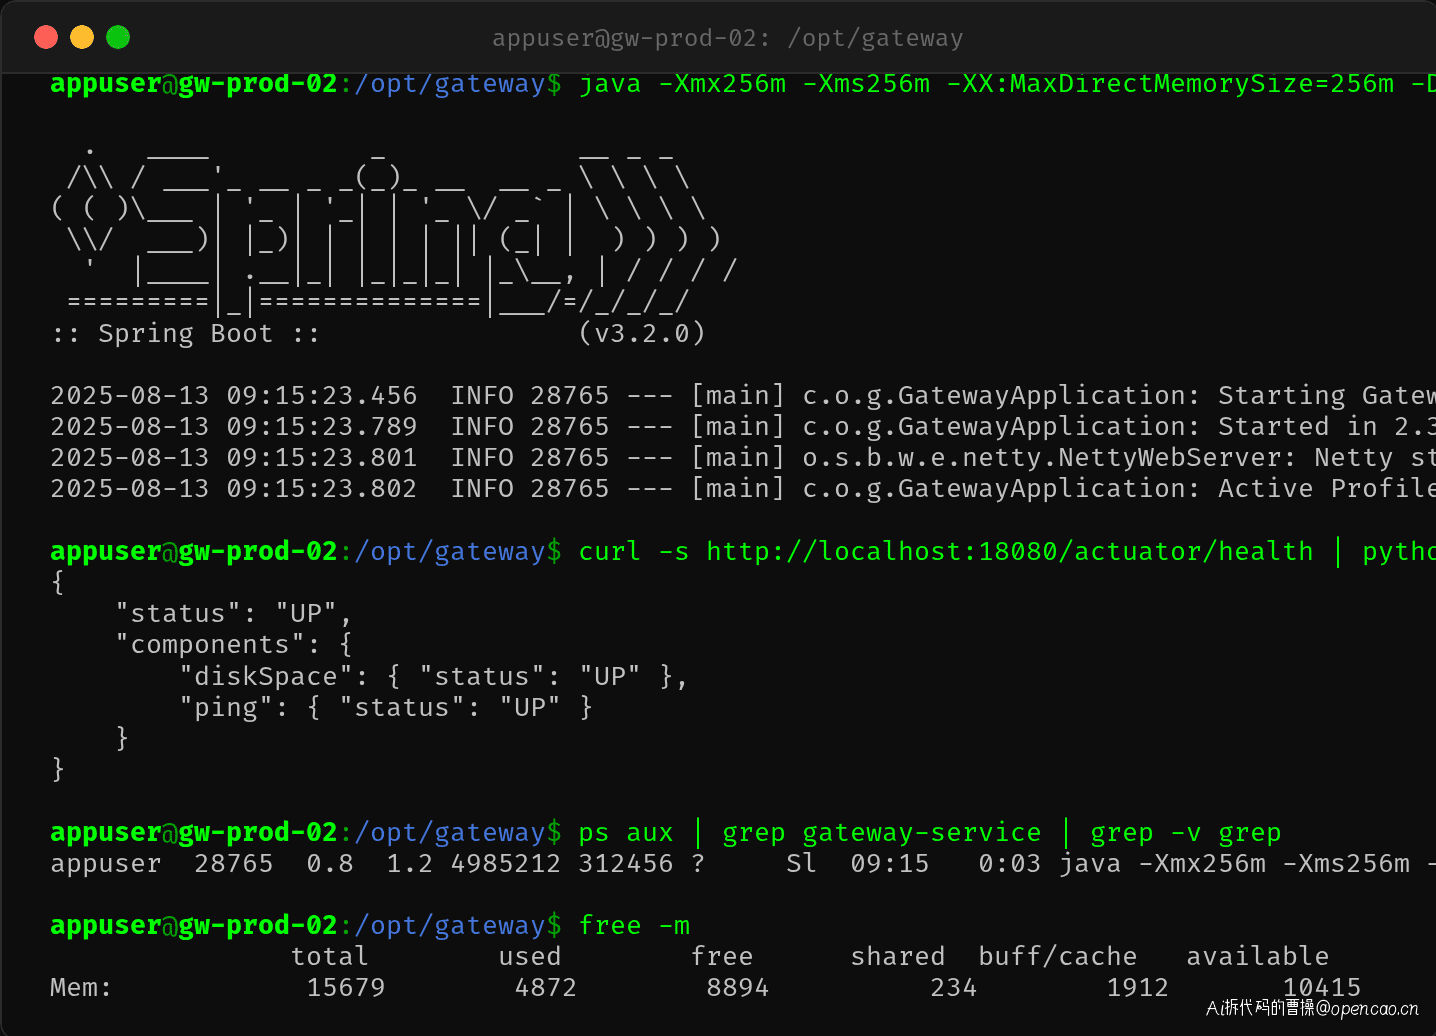Click the "ping" key in the JSON
The height and width of the screenshot is (1036, 1436).
(226, 707)
